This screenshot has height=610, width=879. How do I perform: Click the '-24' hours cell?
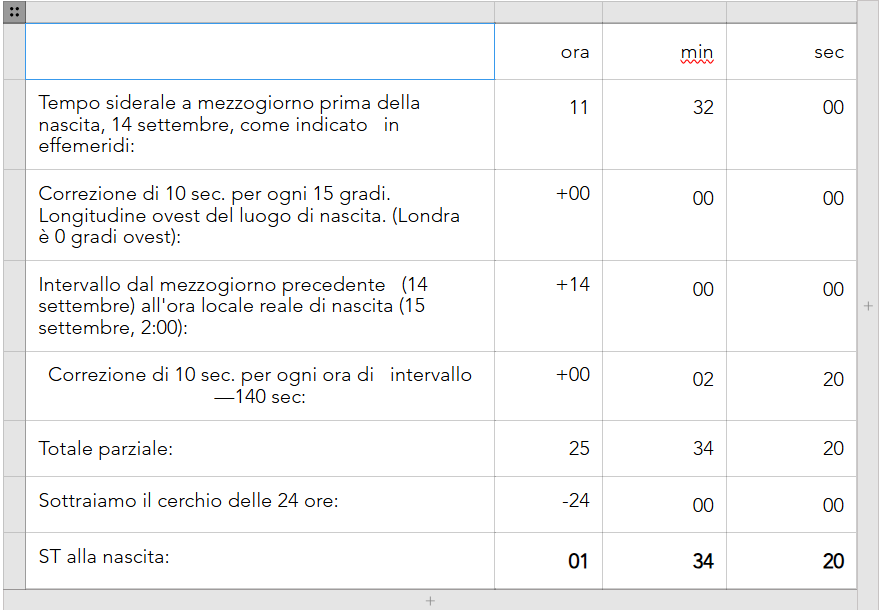548,505
